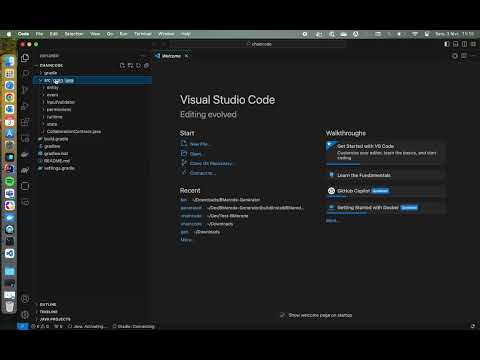
Task: Expand the Outline section
Action: tap(92, 304)
